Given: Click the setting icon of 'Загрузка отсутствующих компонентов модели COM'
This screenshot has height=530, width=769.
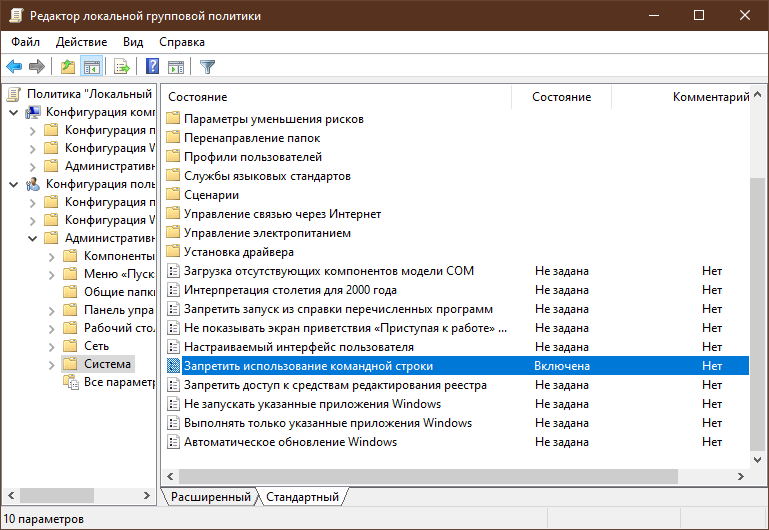Looking at the screenshot, I should tap(173, 271).
